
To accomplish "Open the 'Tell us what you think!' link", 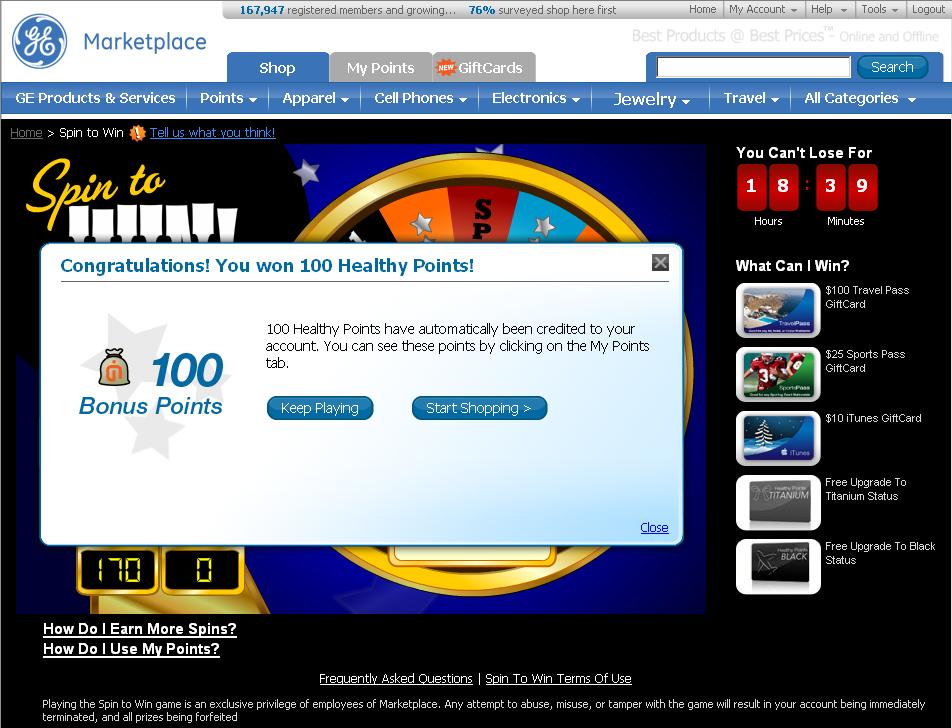I will coord(212,132).
